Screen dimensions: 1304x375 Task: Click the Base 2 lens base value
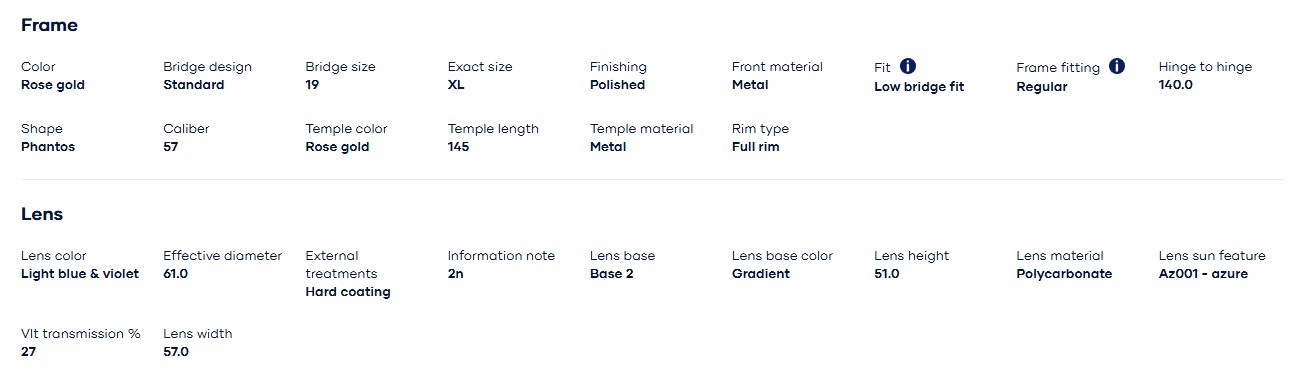coord(612,274)
